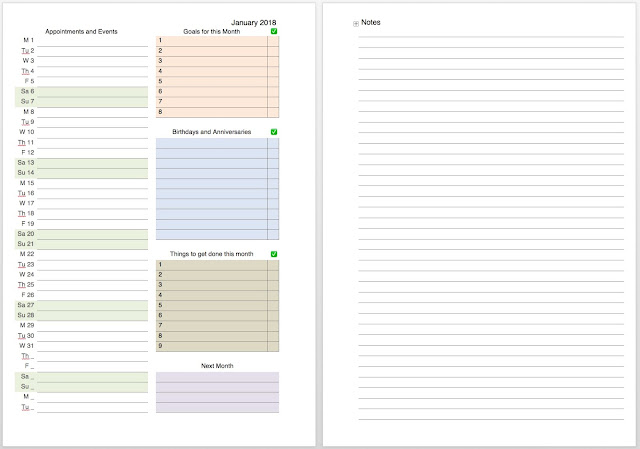Click the table handle beside Notes
This screenshot has width=640, height=449.
click(356, 24)
